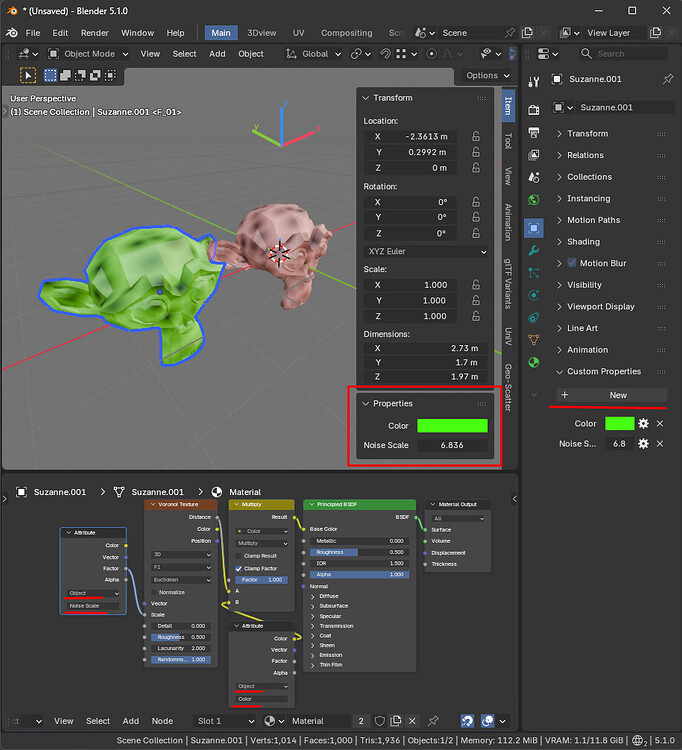Click Suzanne.001 object breadcrumb in node editor
Viewport: 682px width, 750px height.
(52, 492)
